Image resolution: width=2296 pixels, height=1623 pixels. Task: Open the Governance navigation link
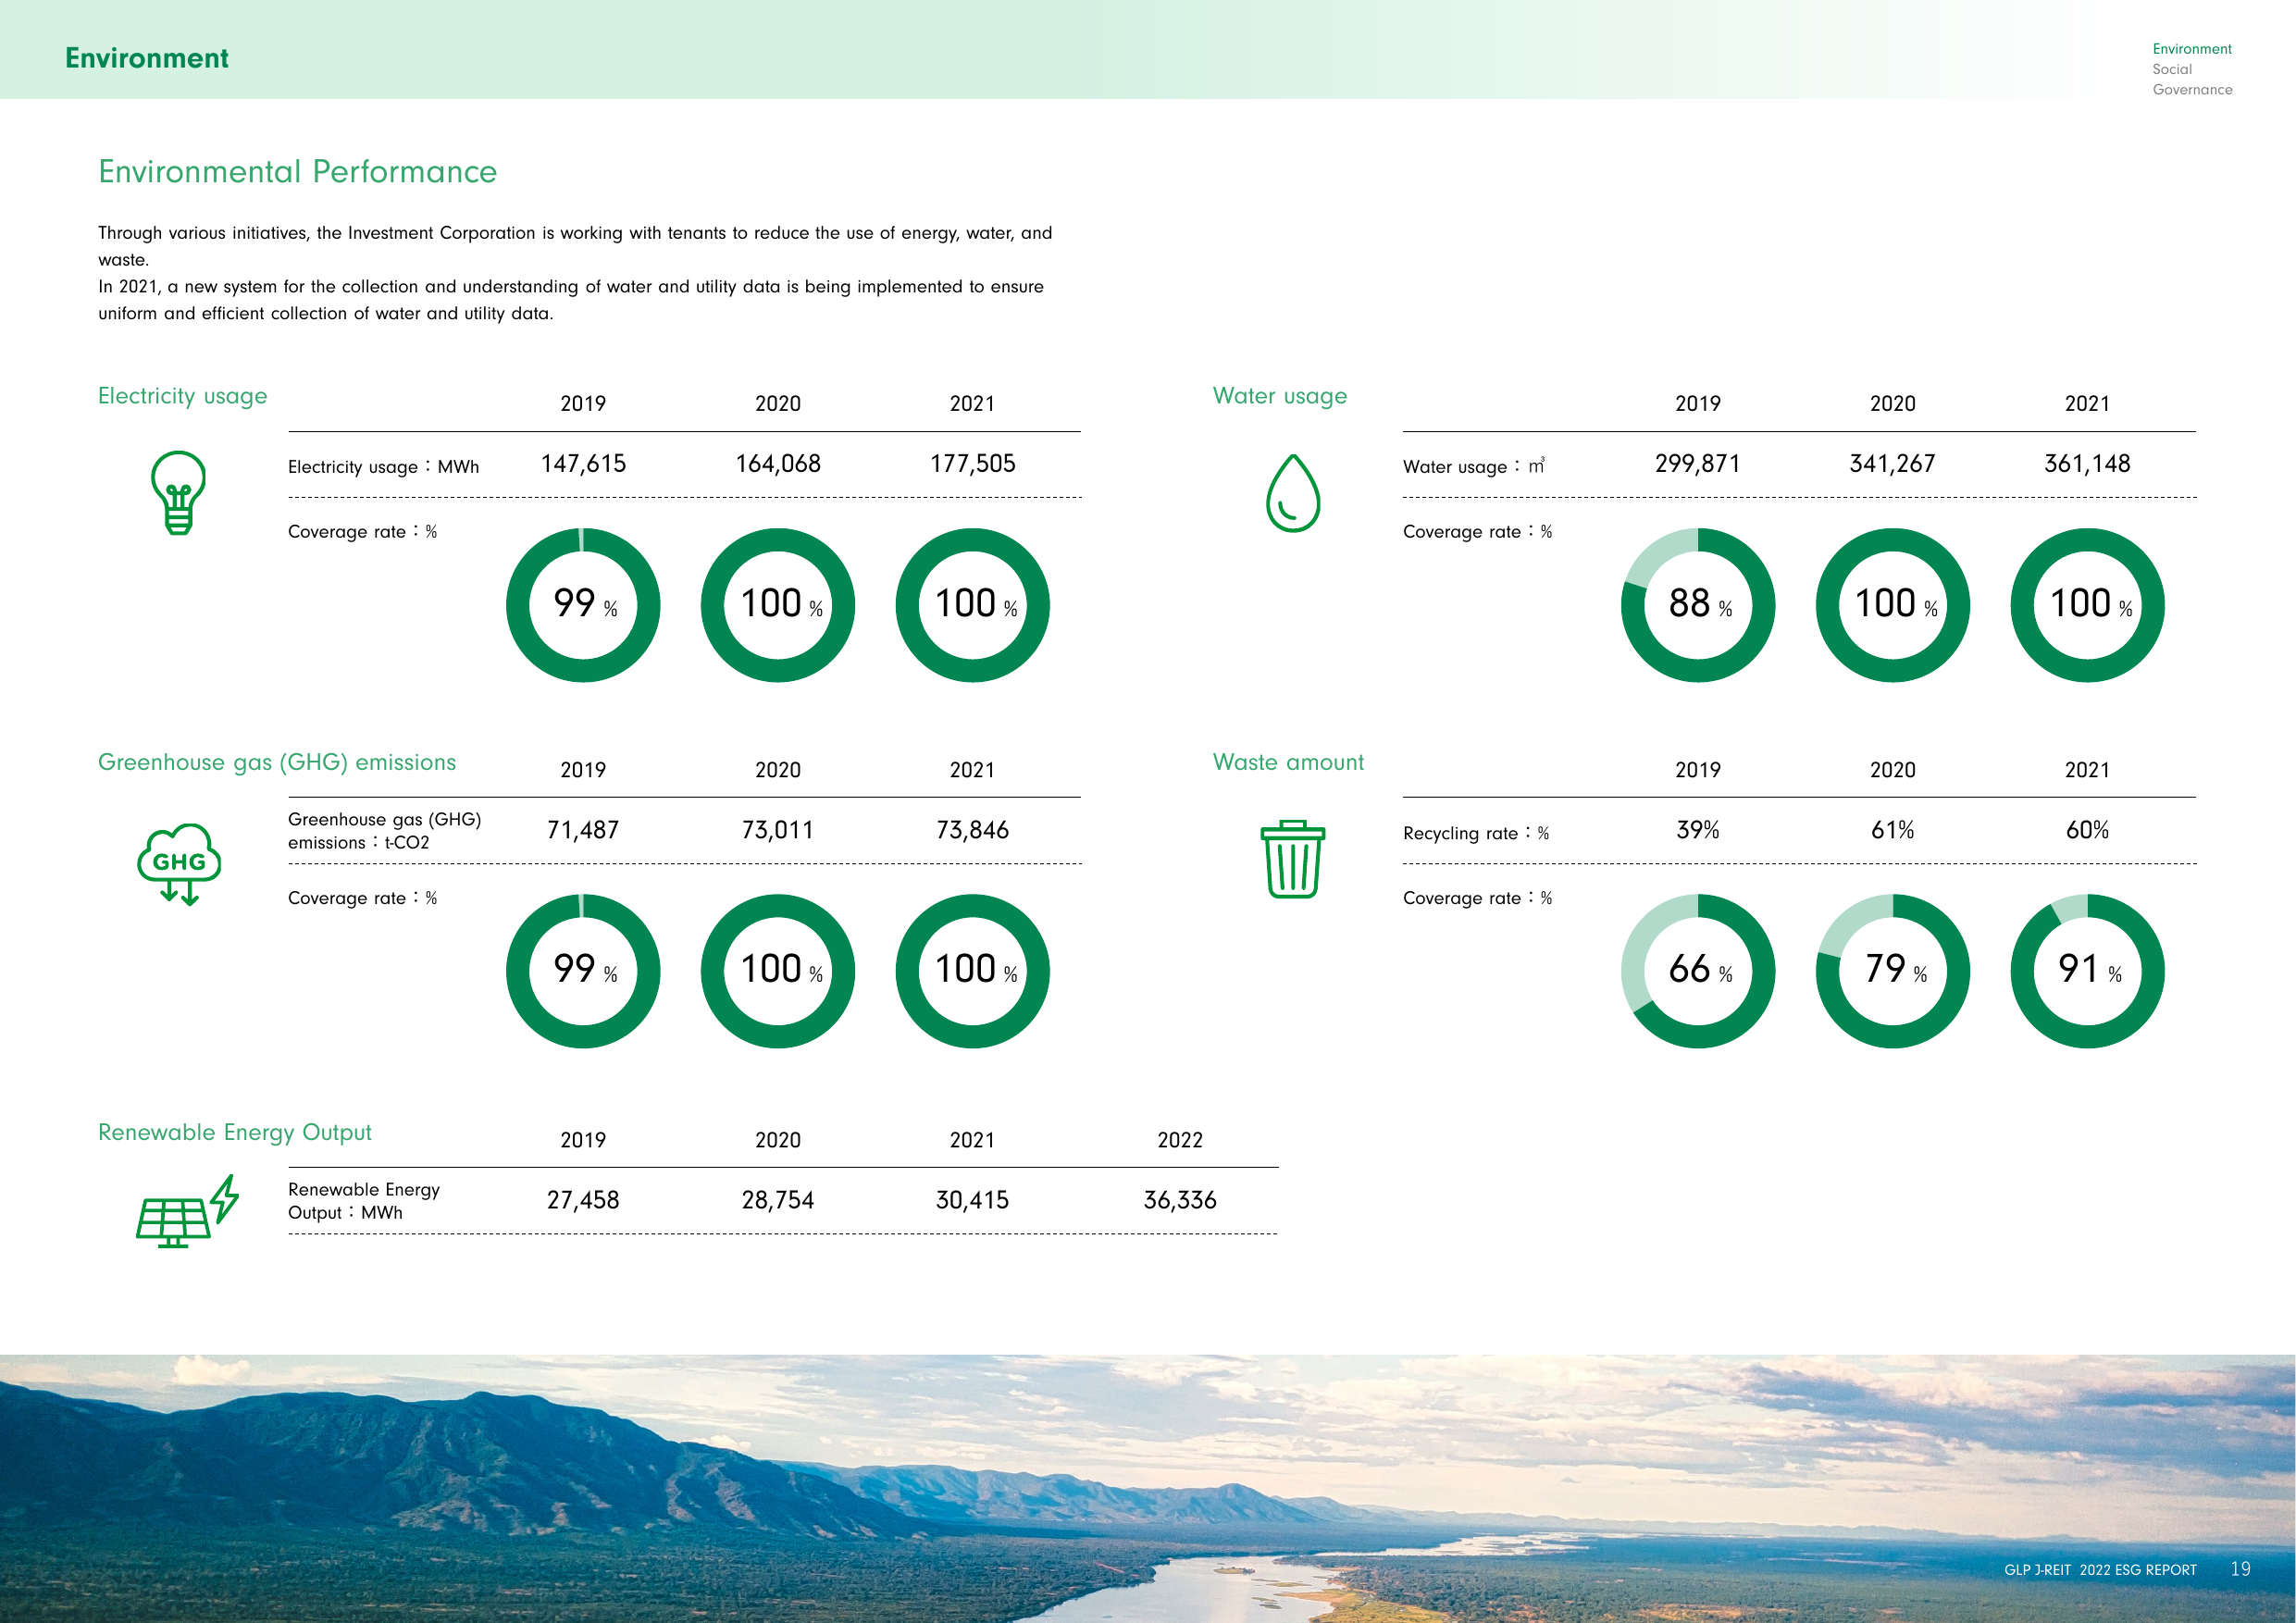pyautogui.click(x=2192, y=90)
